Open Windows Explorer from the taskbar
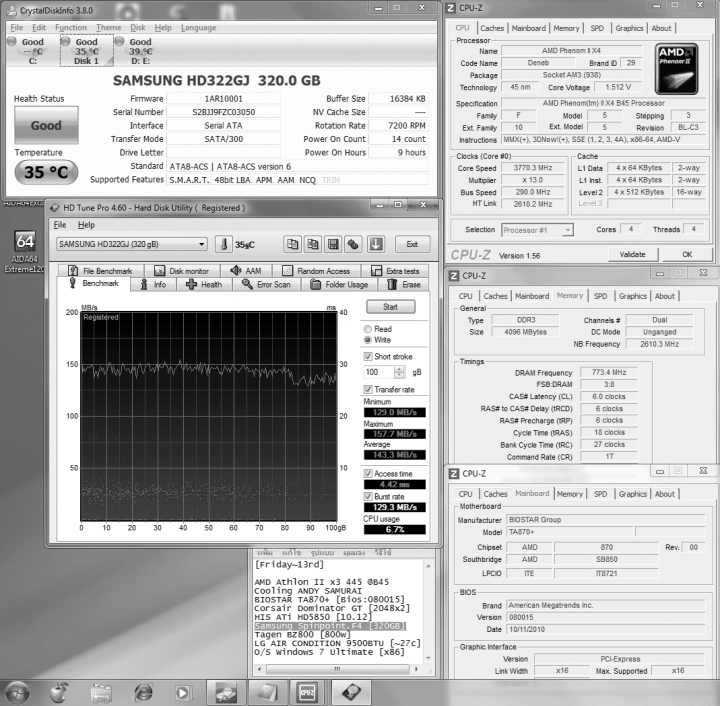Screen dimensions: 720x706 click(101, 693)
